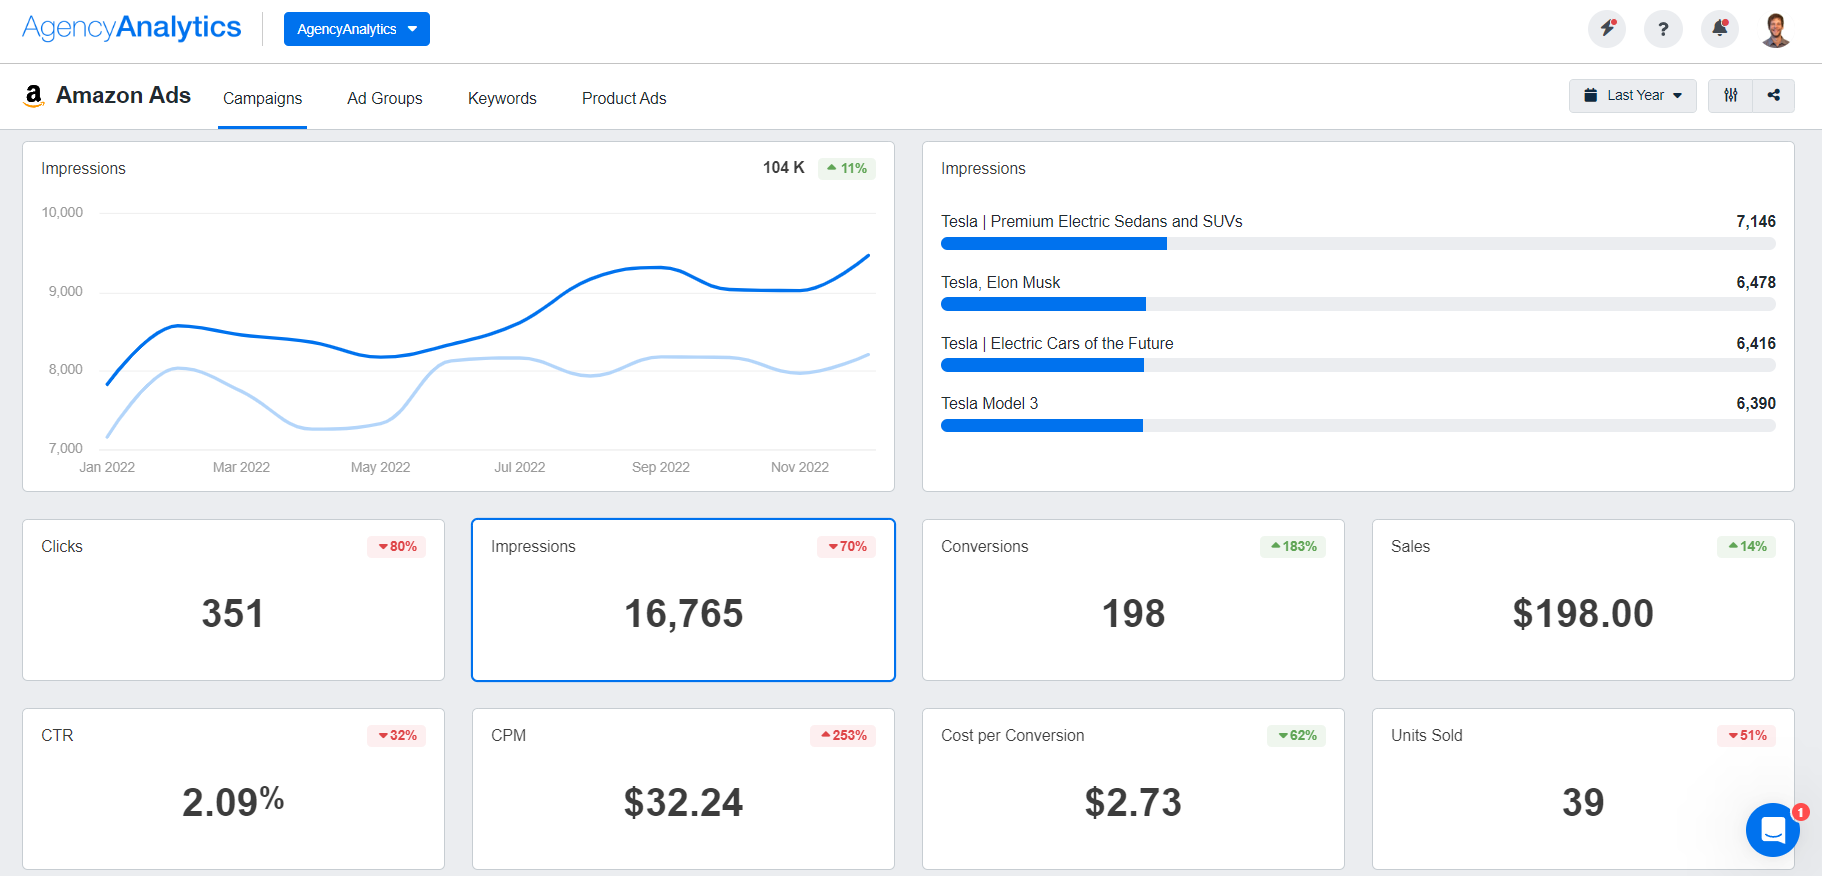This screenshot has height=876, width=1822.
Task: Select the Clicks metric card
Action: tap(233, 600)
